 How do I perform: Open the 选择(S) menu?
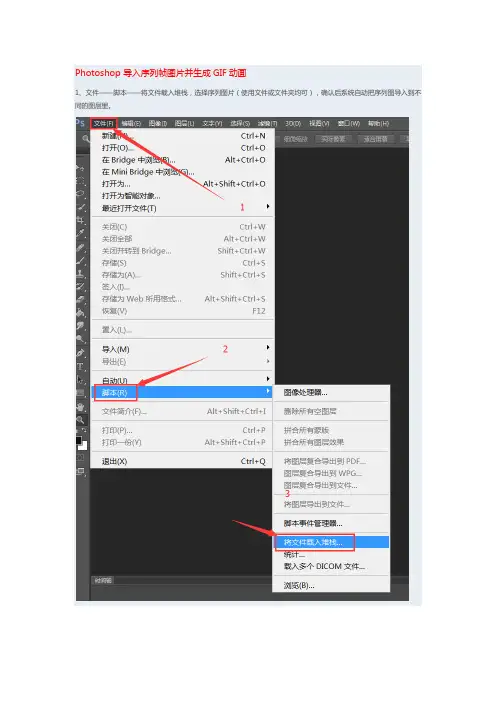240,124
